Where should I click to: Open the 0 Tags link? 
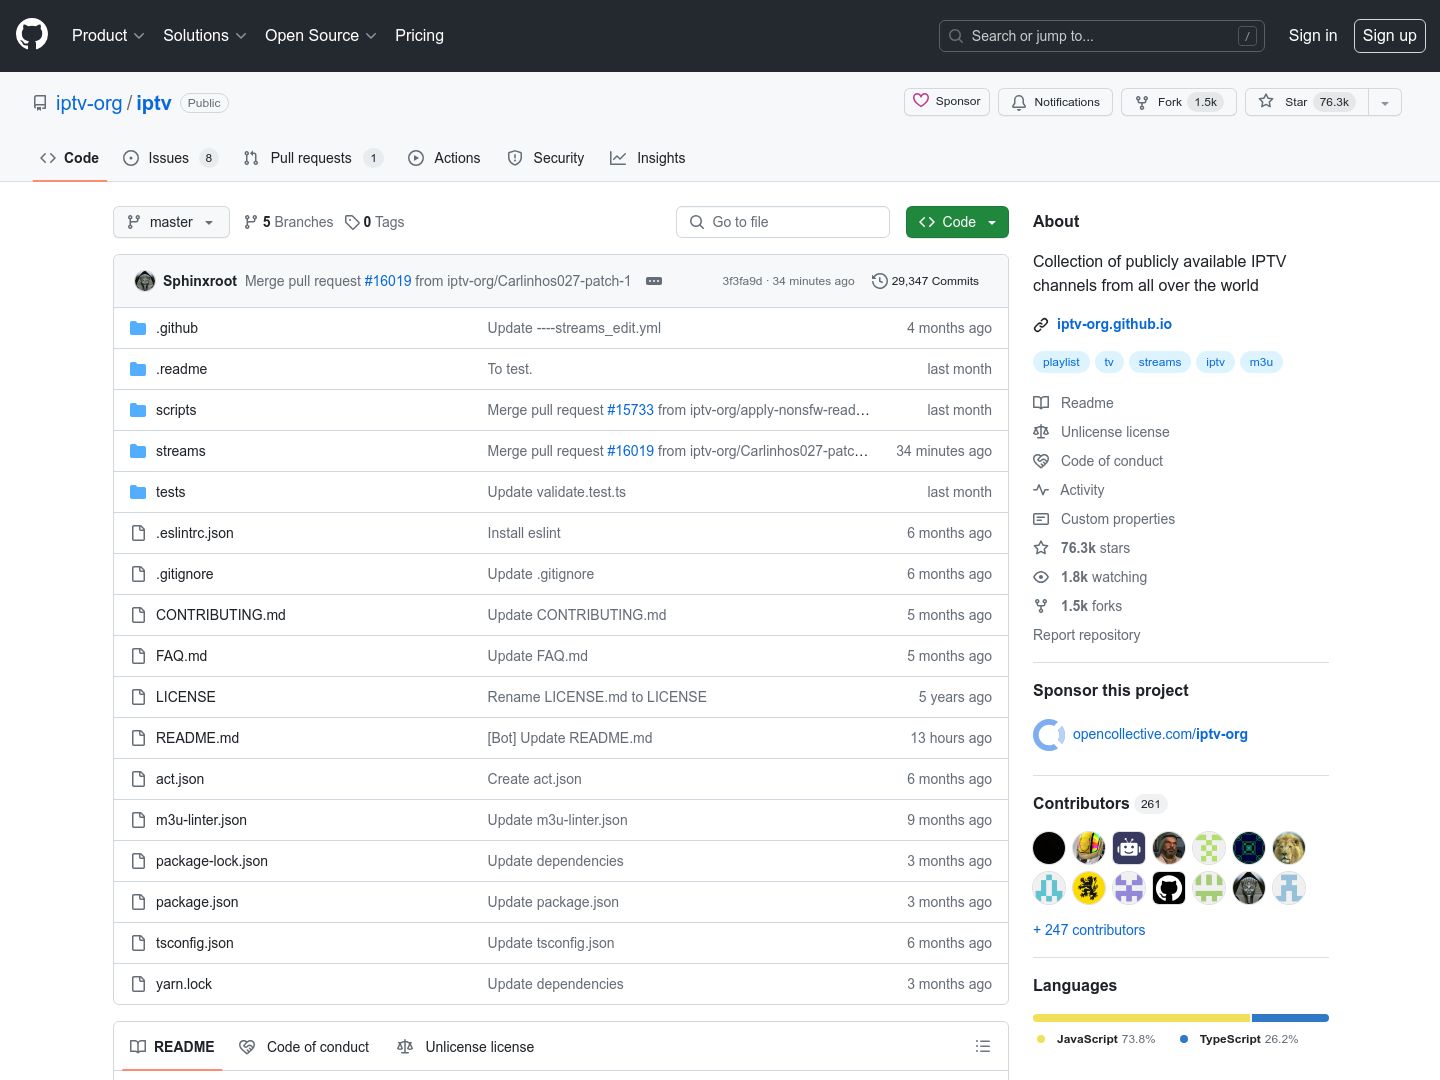(x=375, y=222)
